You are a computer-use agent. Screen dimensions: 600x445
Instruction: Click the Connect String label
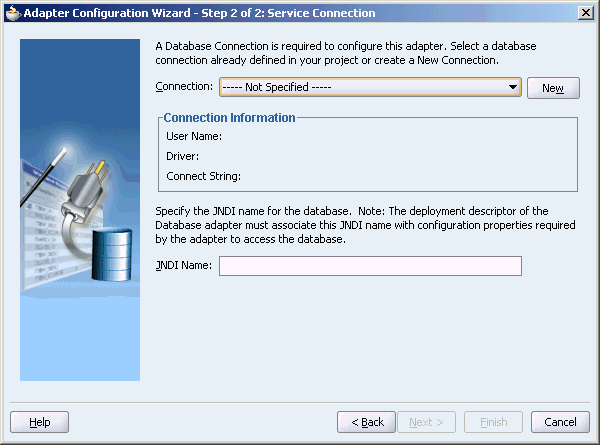[x=204, y=176]
